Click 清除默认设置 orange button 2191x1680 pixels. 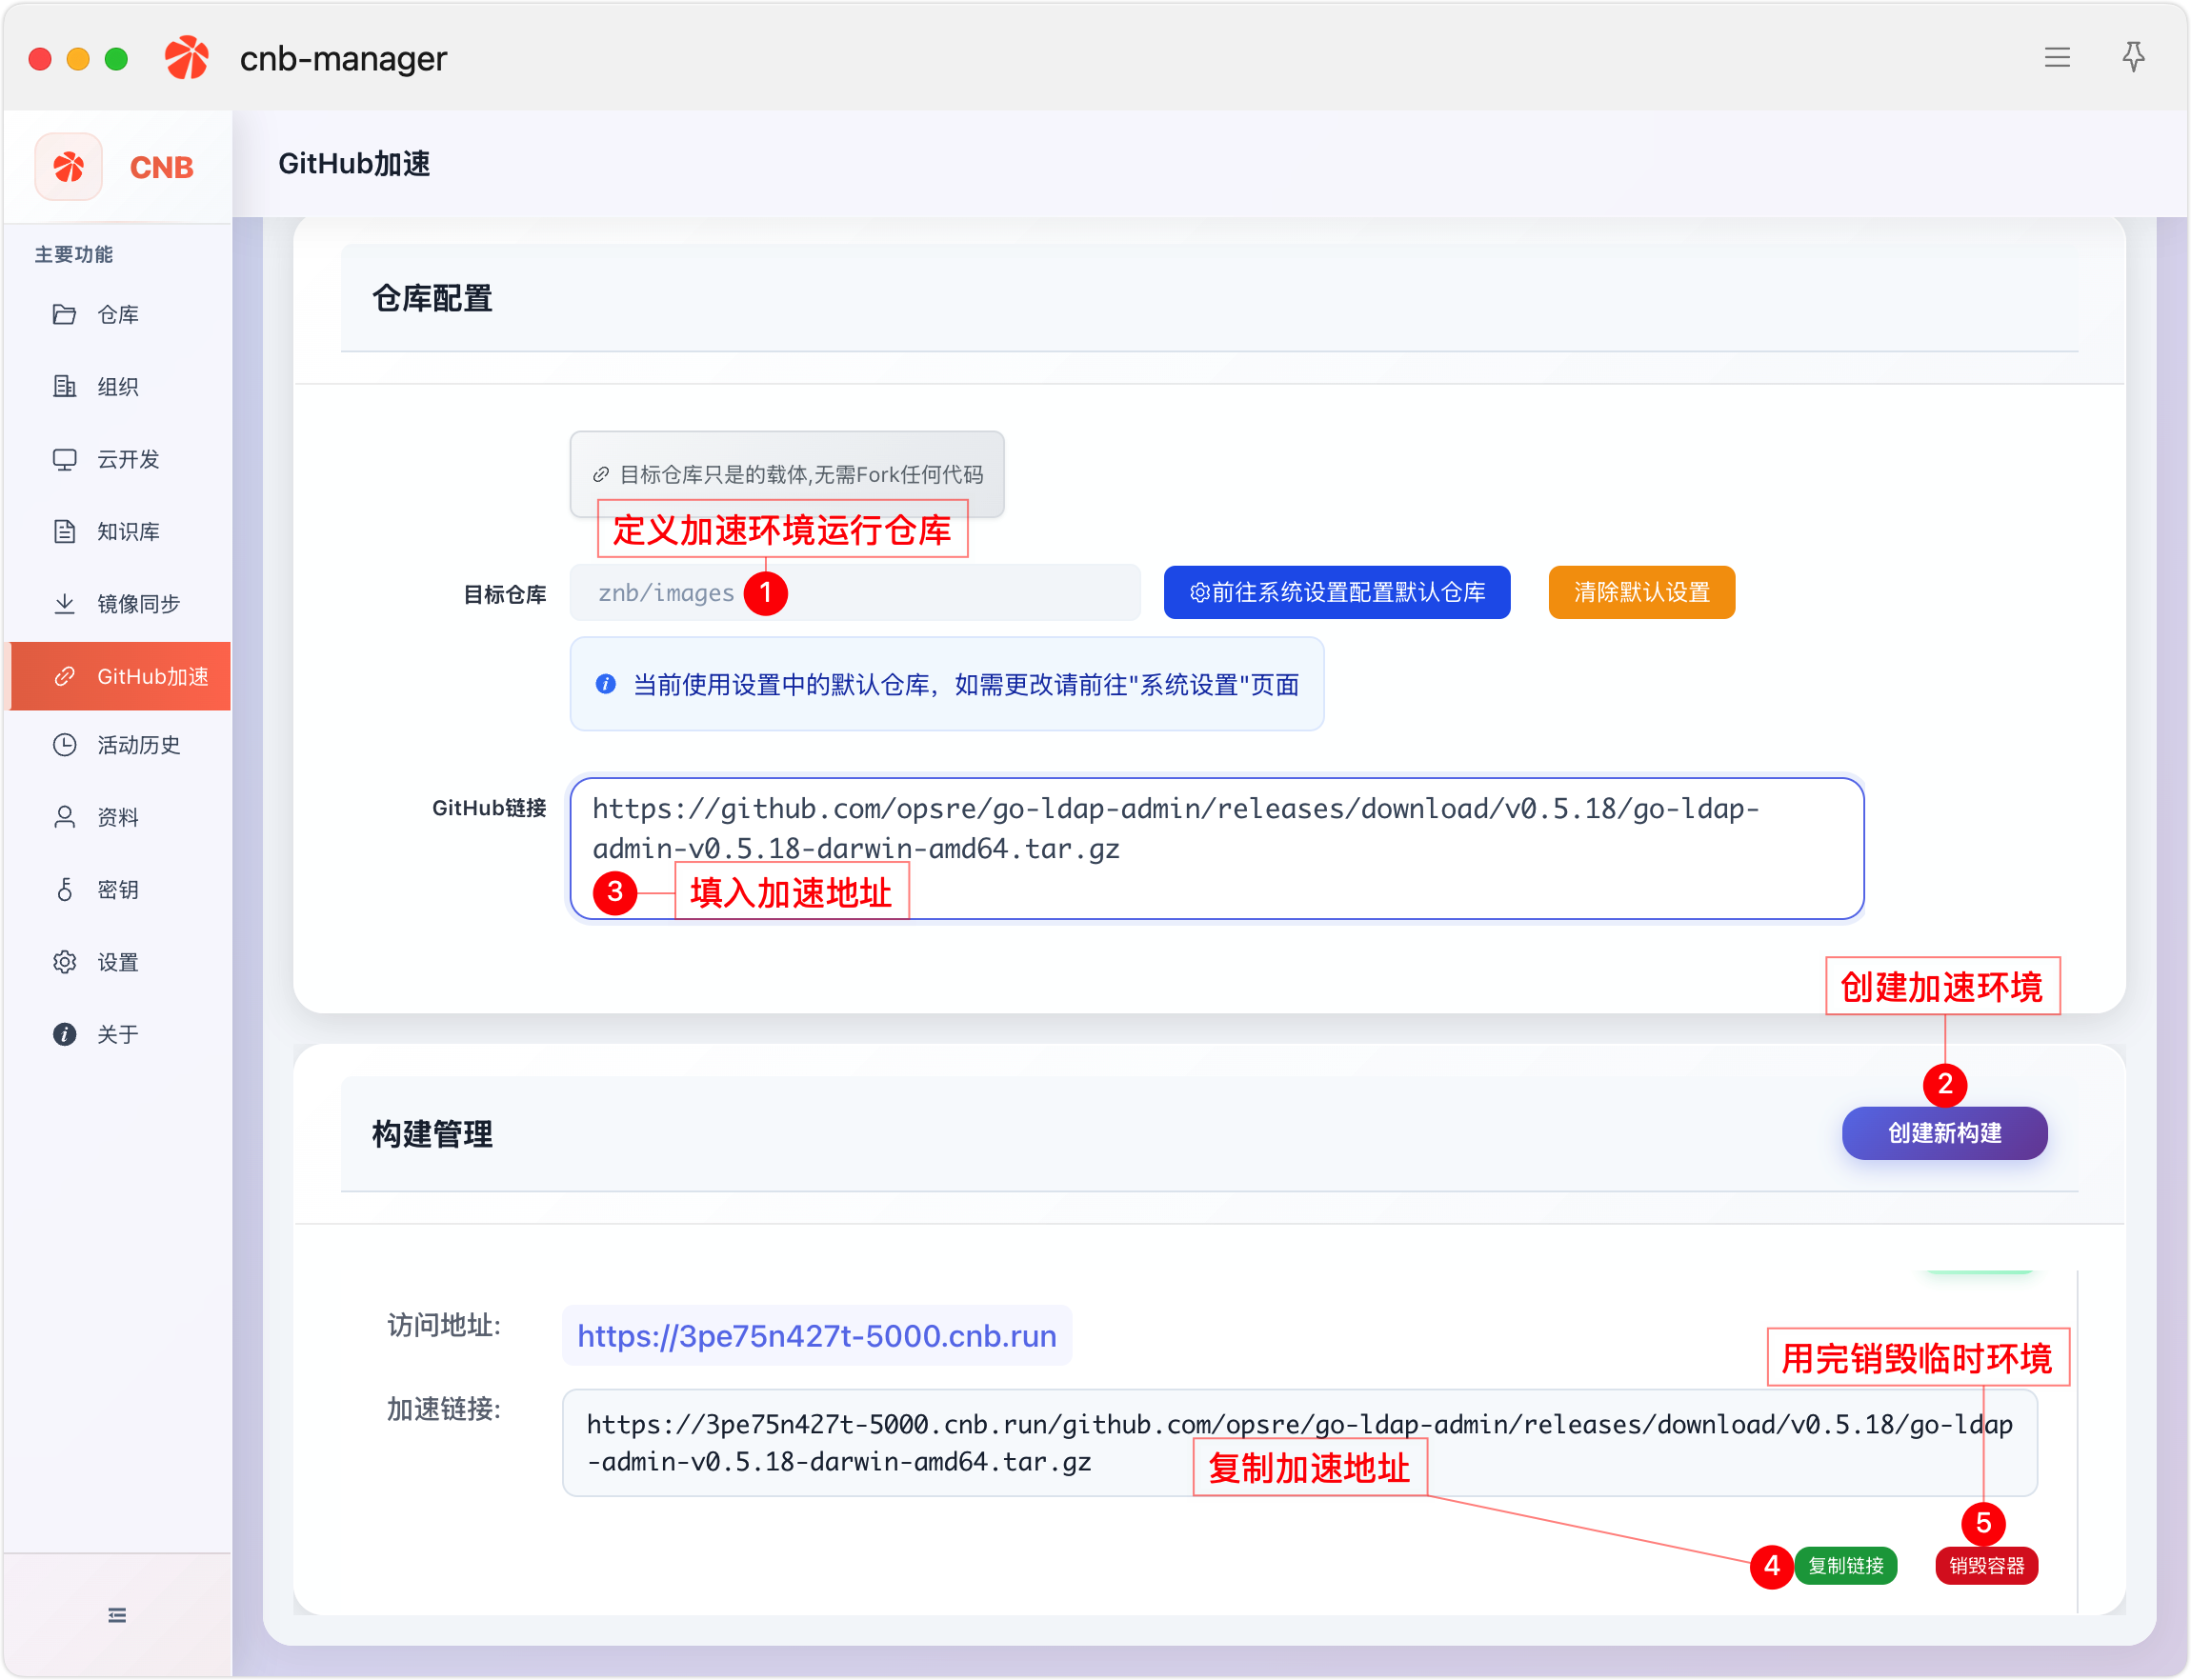coord(1642,593)
